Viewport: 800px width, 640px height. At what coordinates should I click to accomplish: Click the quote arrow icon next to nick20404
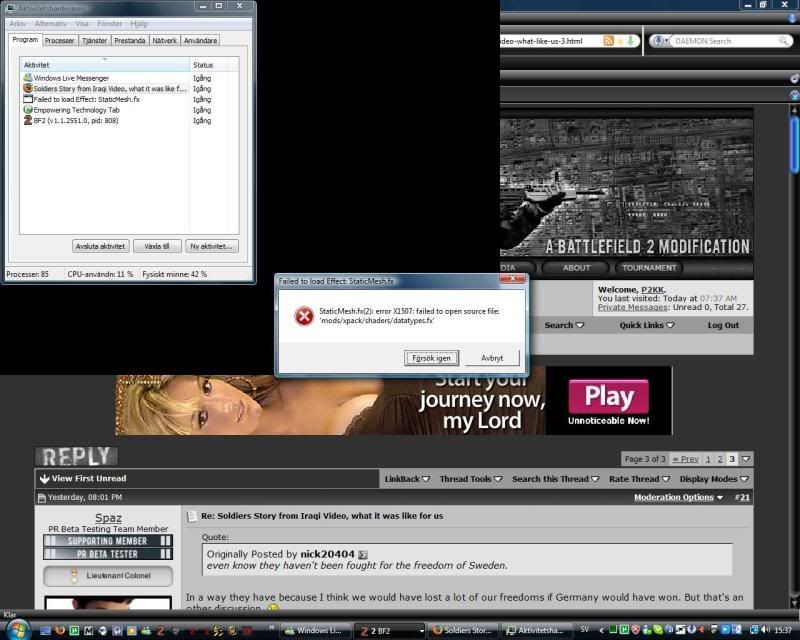[x=363, y=555]
